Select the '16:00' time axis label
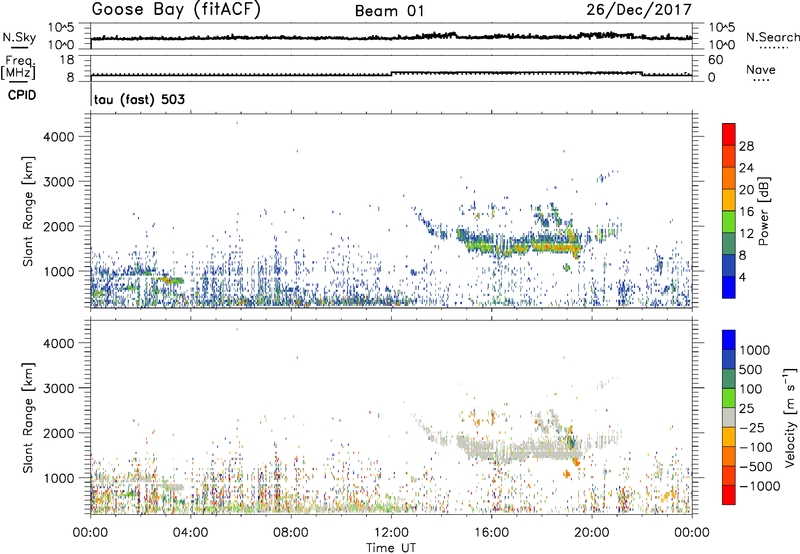Viewport: 800px width, 554px height. click(x=491, y=533)
